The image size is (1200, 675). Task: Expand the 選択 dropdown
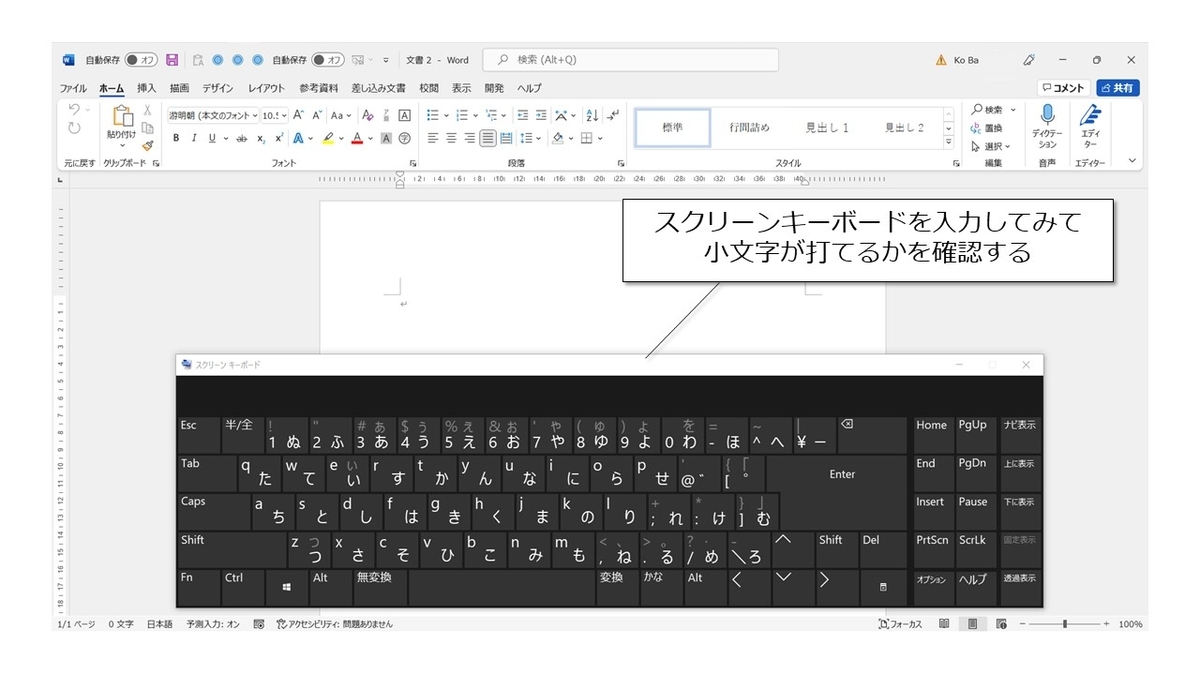pyautogui.click(x=1008, y=146)
